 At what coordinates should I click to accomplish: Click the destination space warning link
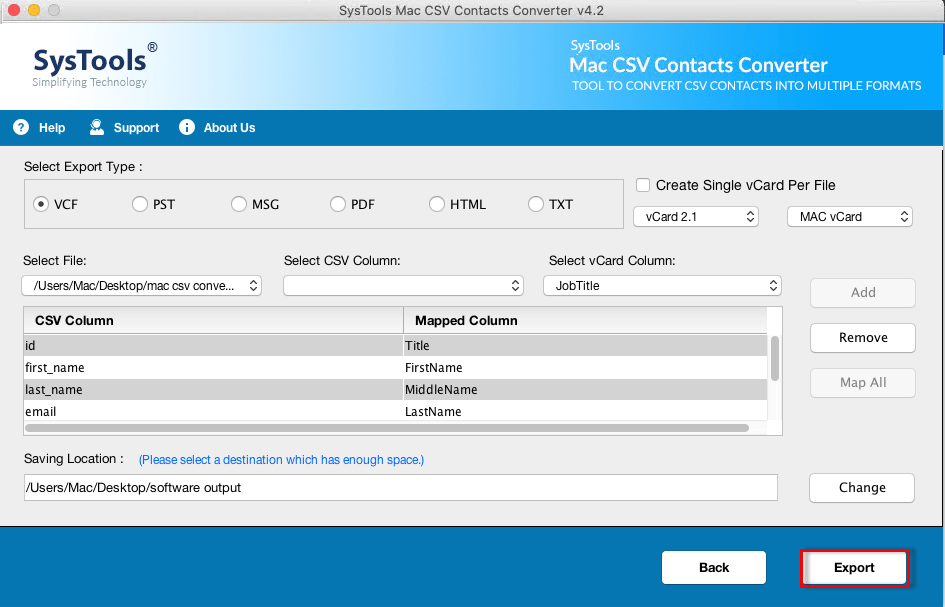pyautogui.click(x=281, y=460)
